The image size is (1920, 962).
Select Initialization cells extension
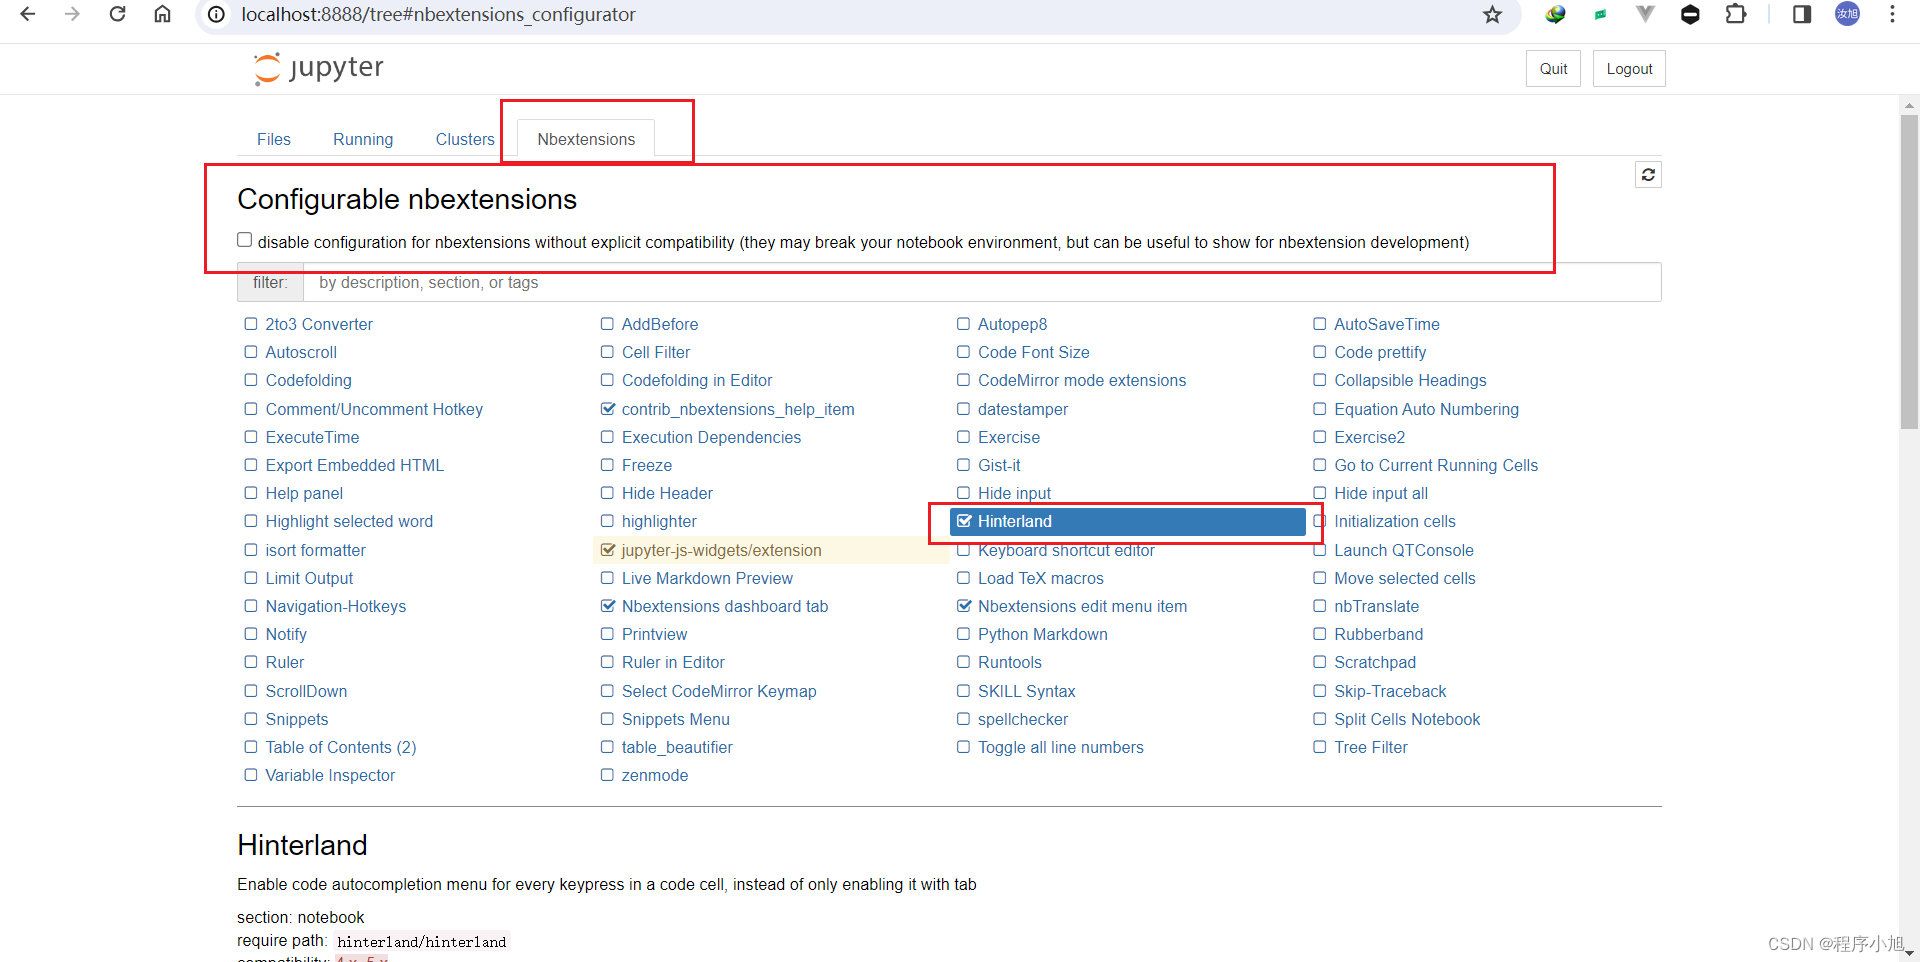[x=1394, y=521]
